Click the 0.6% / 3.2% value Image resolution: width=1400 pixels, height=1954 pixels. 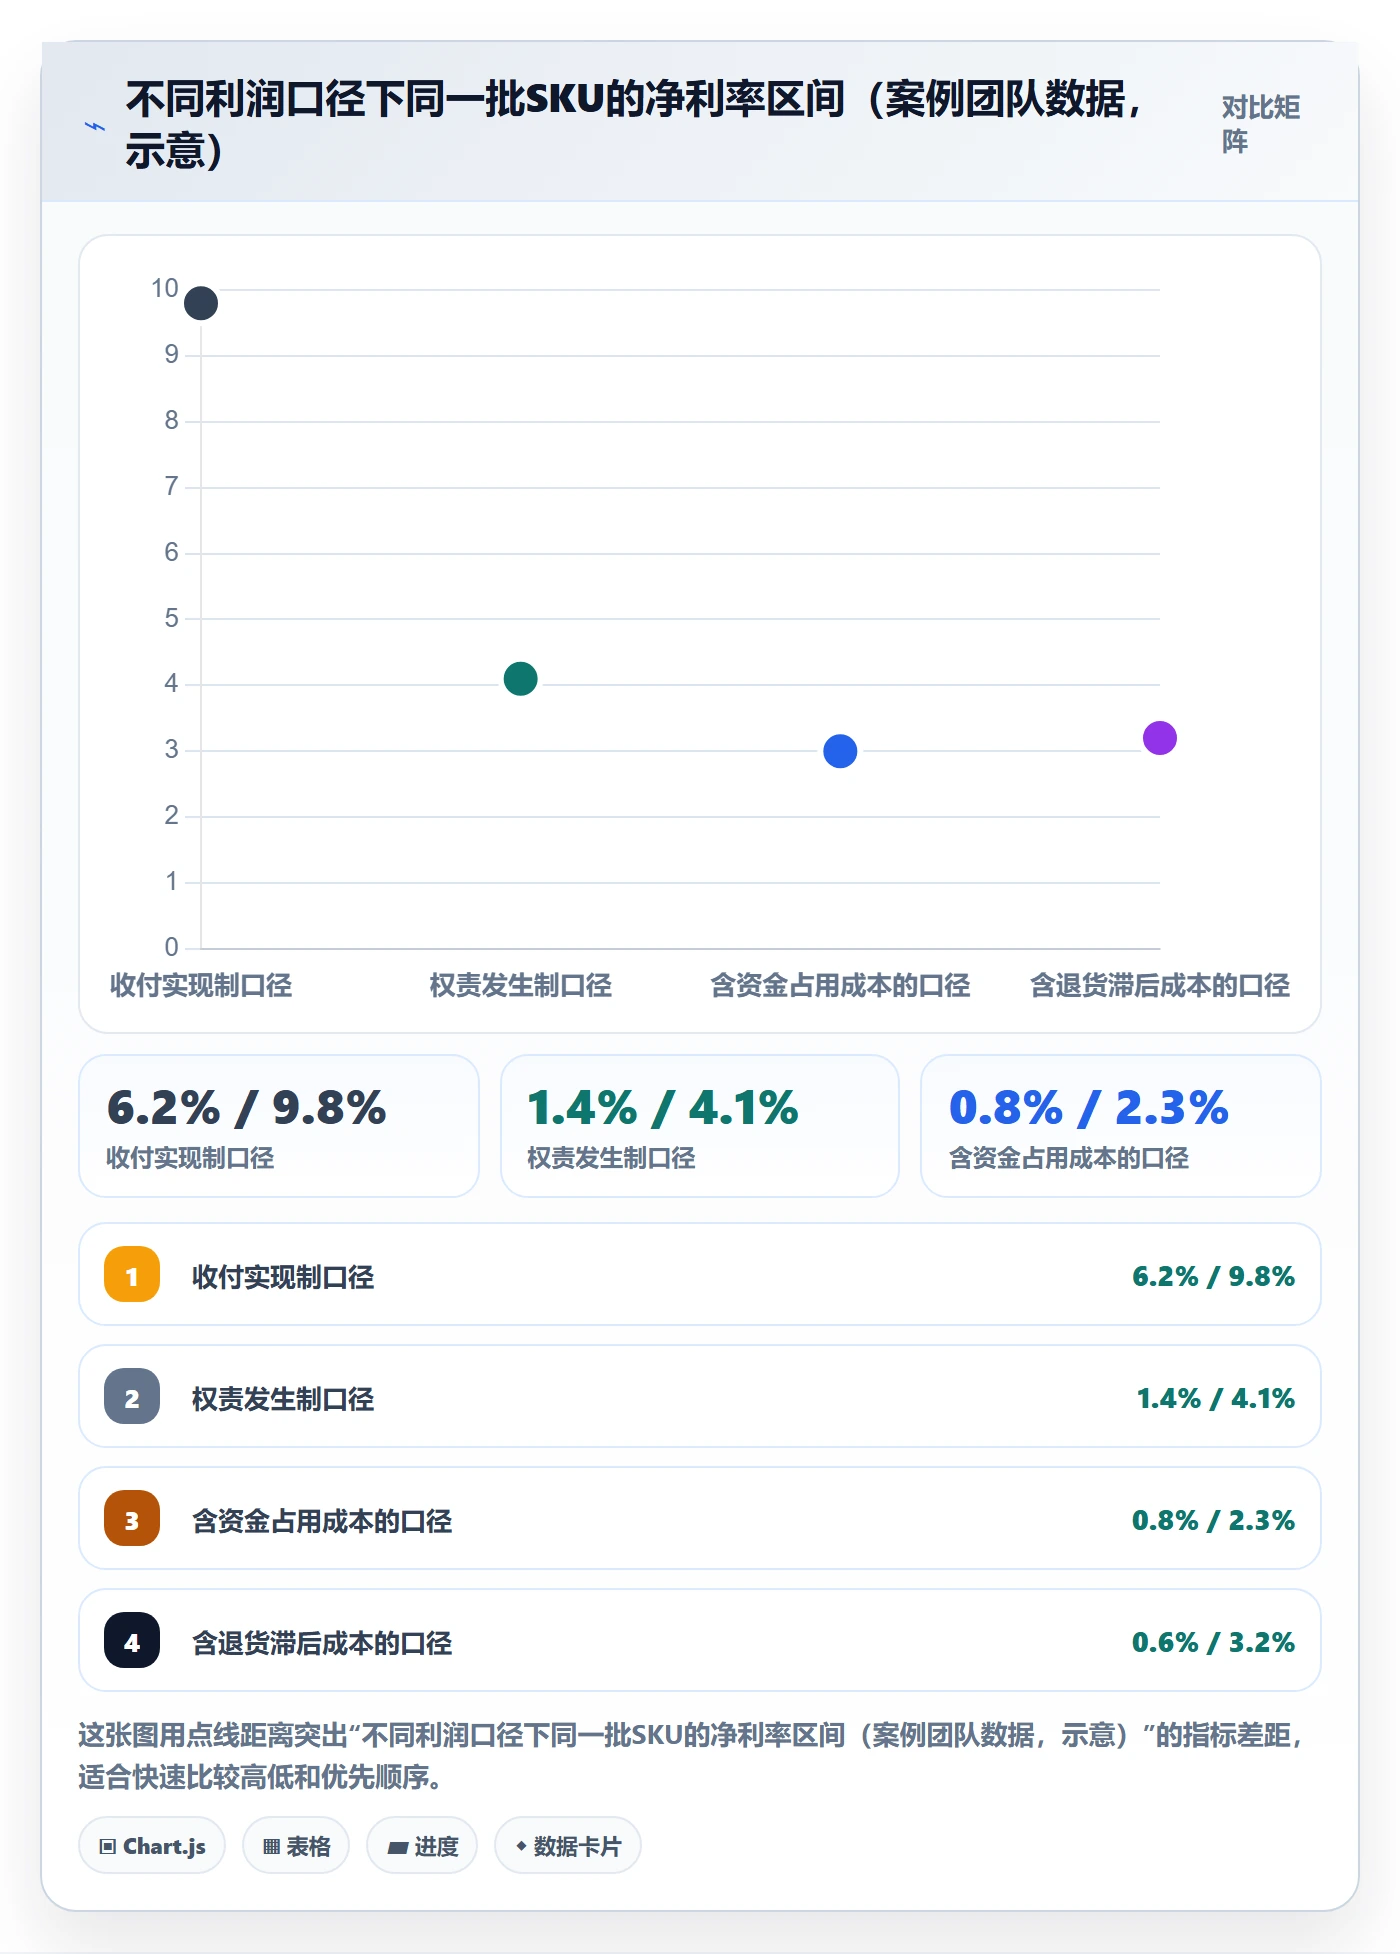click(x=1213, y=1642)
